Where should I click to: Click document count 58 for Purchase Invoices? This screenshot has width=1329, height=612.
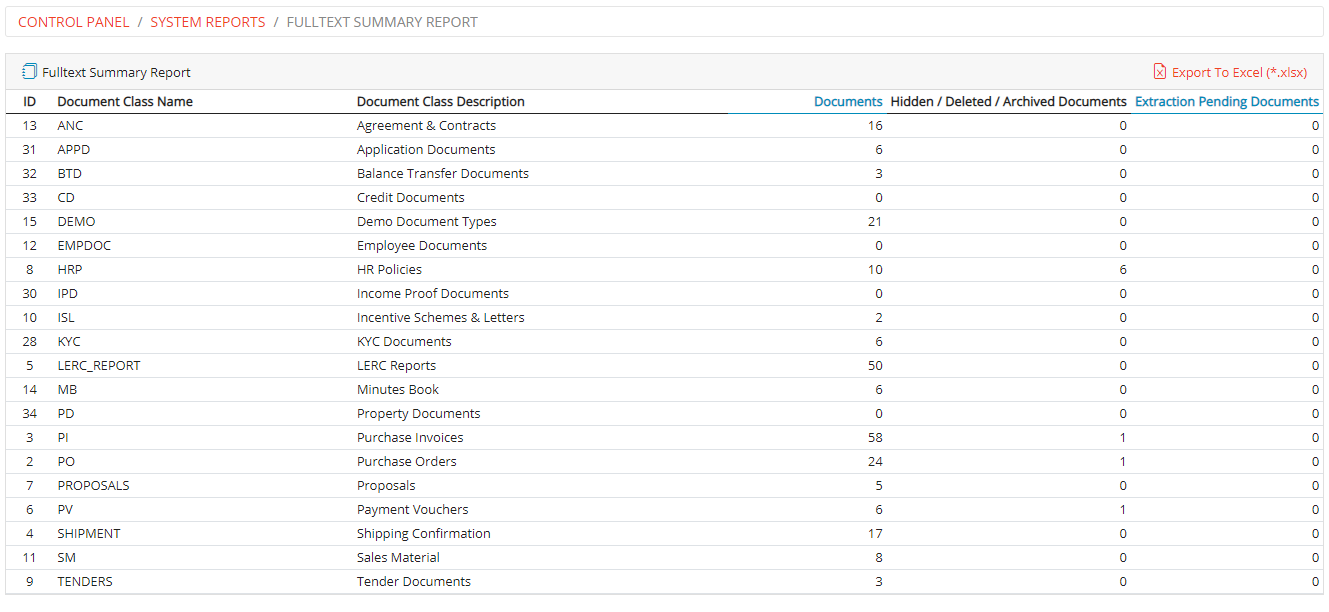tap(875, 438)
